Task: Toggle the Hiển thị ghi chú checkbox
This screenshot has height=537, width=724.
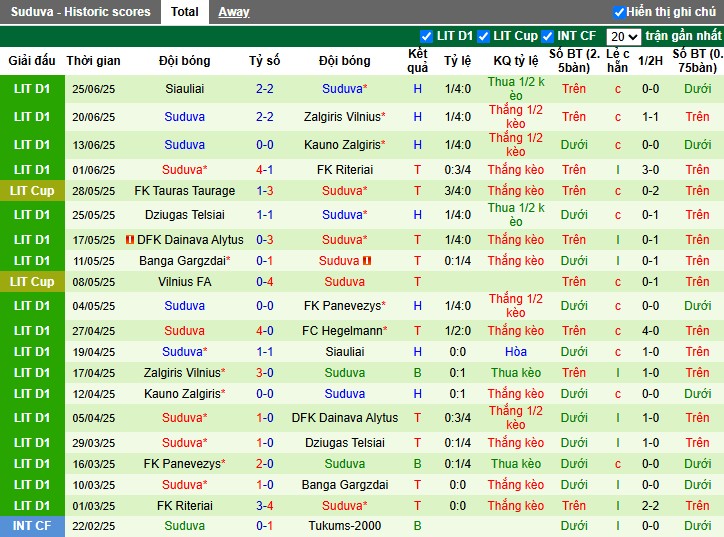Action: click(x=619, y=12)
